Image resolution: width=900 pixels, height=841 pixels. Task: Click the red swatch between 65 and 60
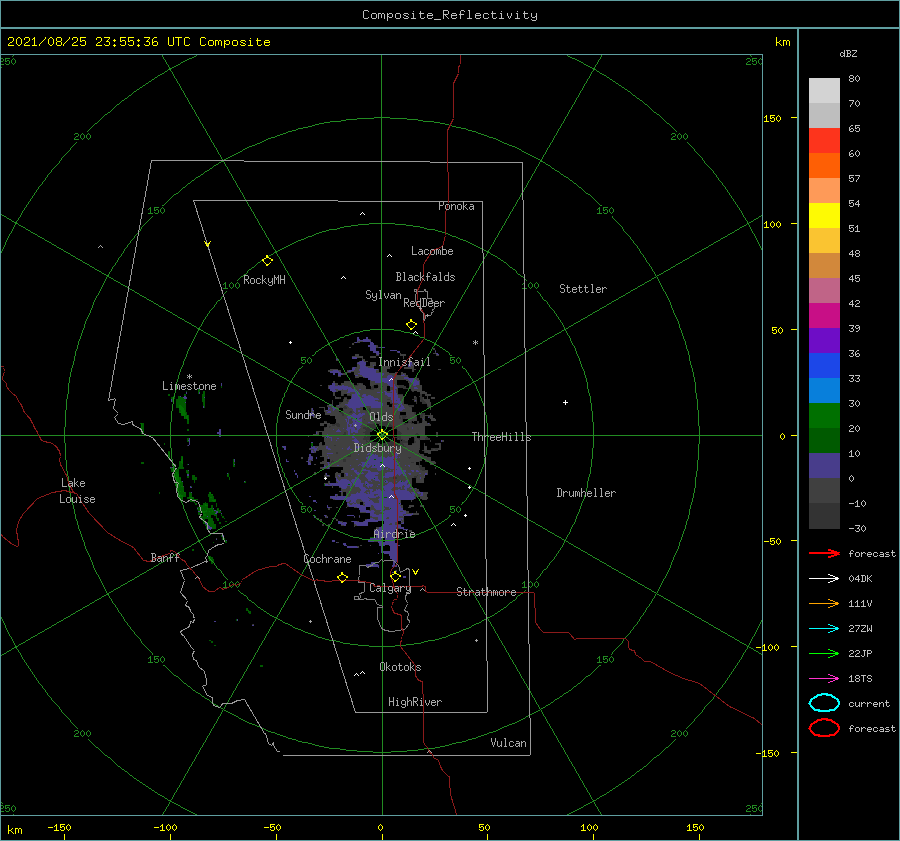click(x=824, y=141)
